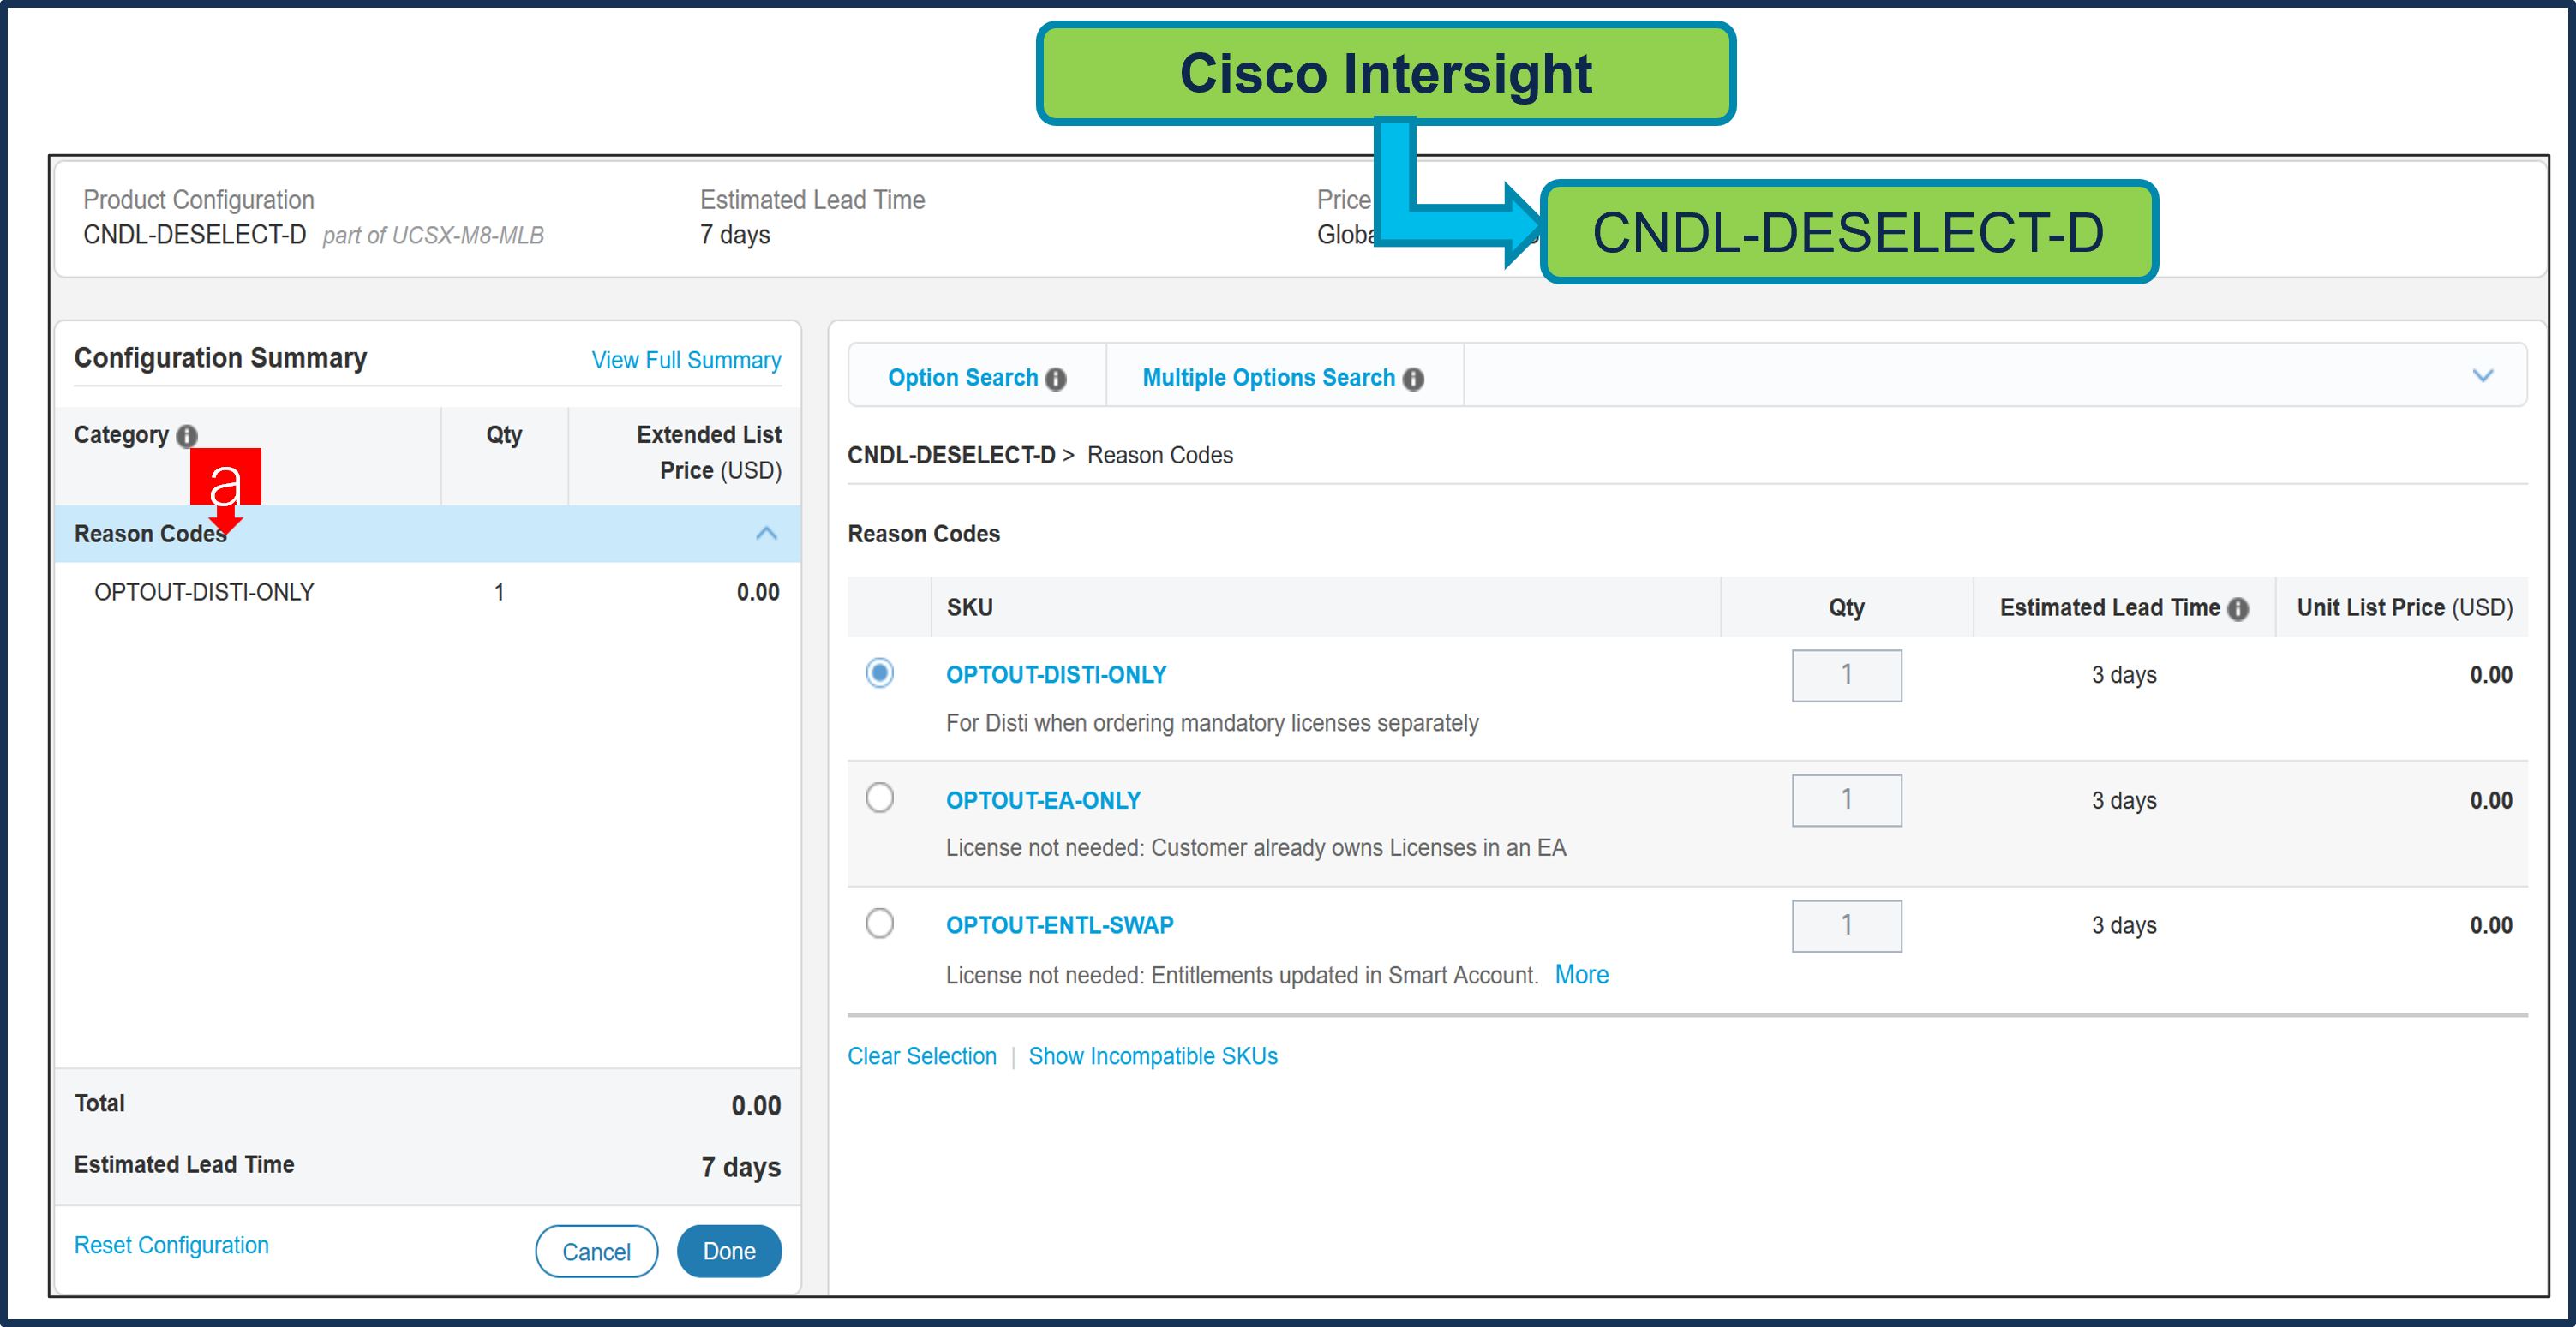Image resolution: width=2576 pixels, height=1327 pixels.
Task: Click the Cancel button
Action: pos(596,1251)
